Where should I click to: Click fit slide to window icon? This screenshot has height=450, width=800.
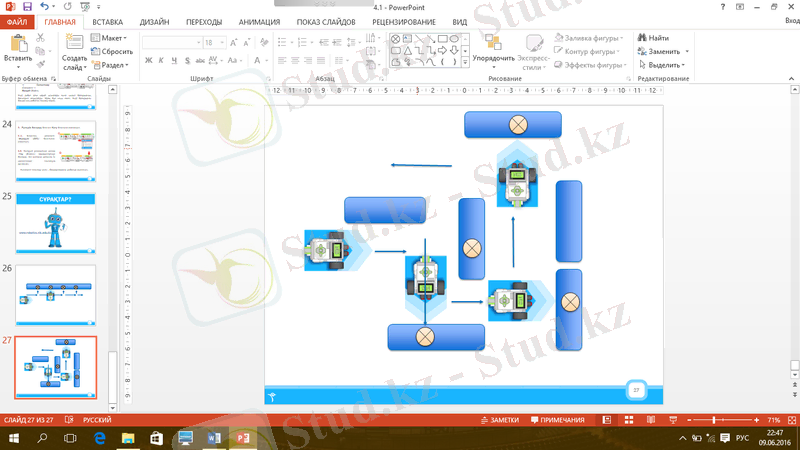789,420
